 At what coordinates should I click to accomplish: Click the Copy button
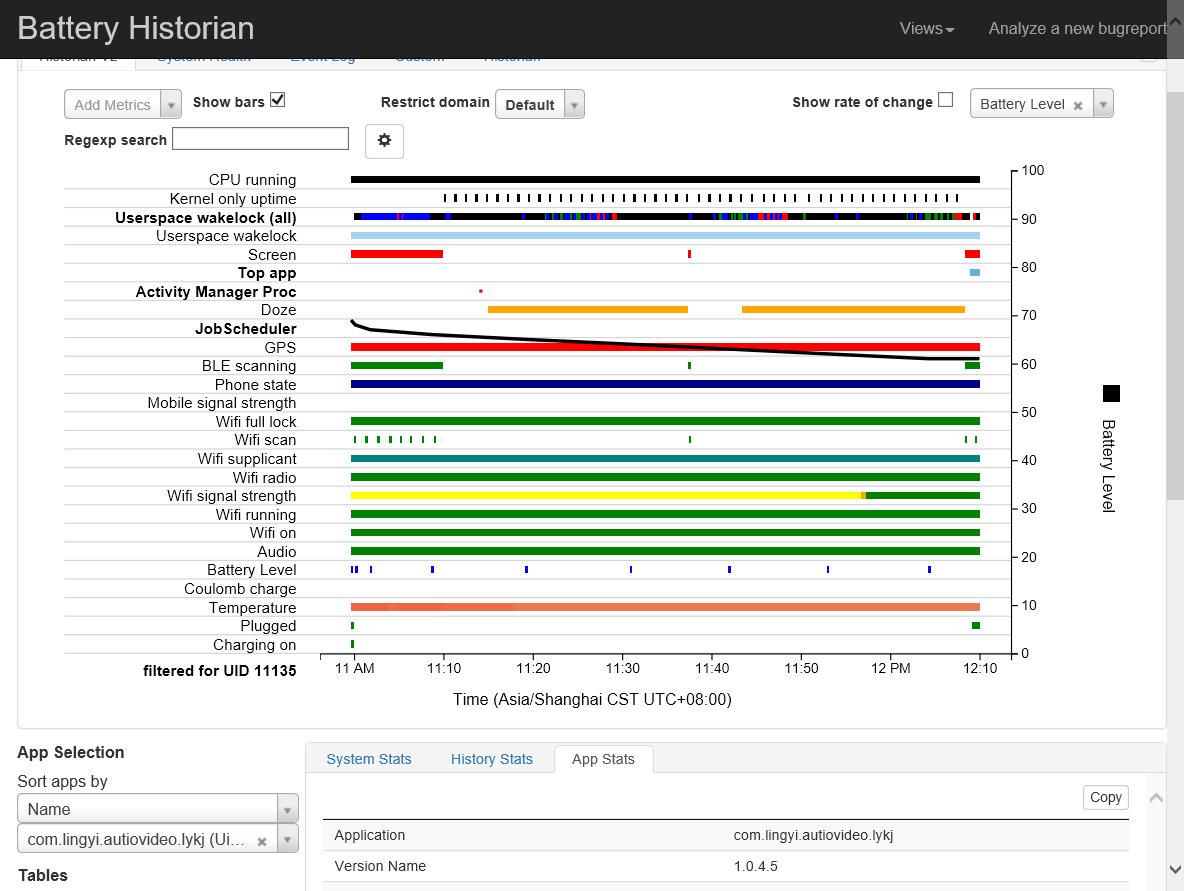pos(1105,797)
